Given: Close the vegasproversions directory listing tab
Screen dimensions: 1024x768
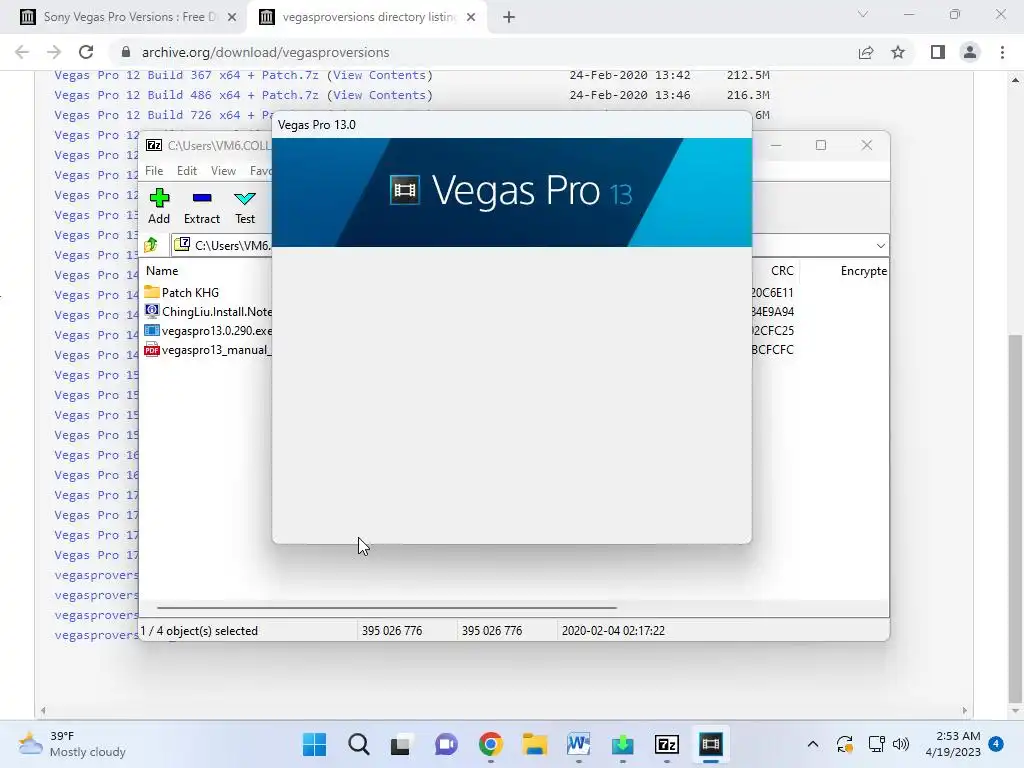Looking at the screenshot, I should [x=471, y=17].
